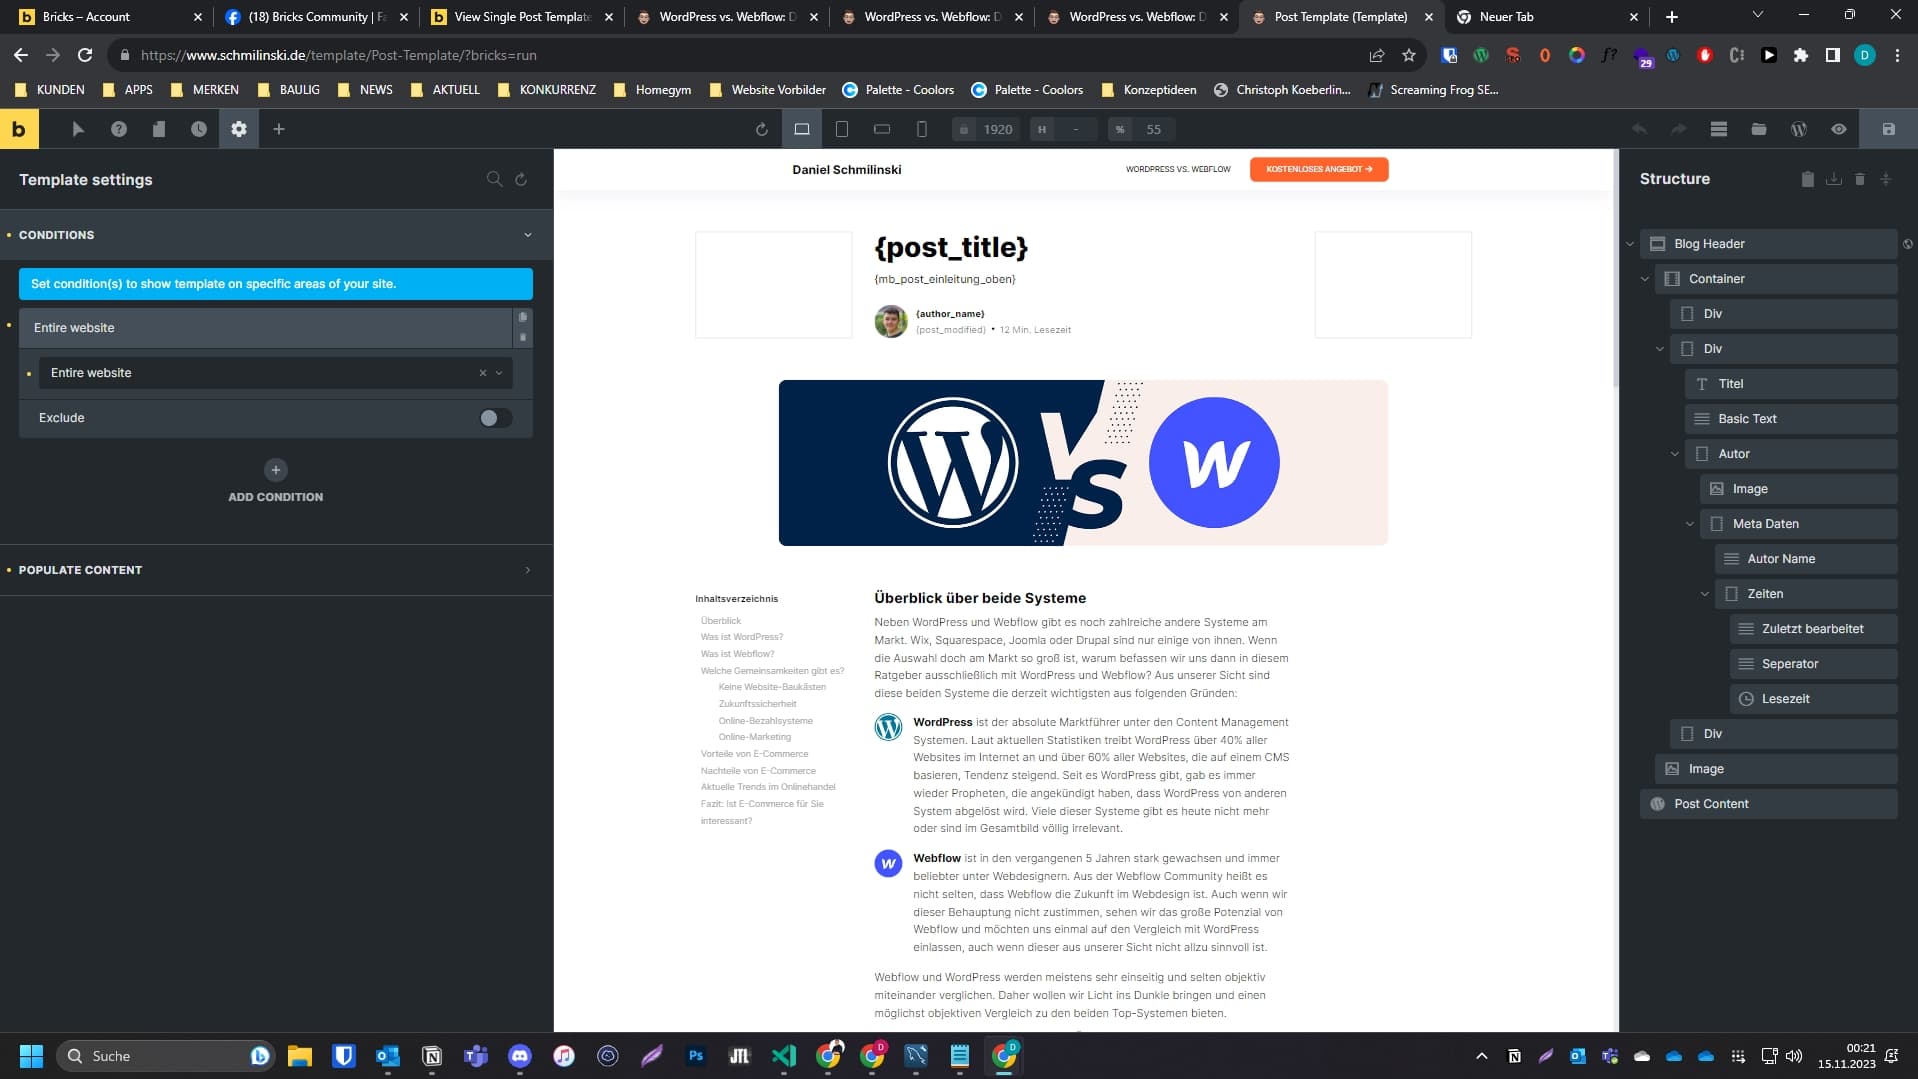The image size is (1918, 1079).
Task: Select the Lesezeit element in Structure
Action: (1813, 699)
